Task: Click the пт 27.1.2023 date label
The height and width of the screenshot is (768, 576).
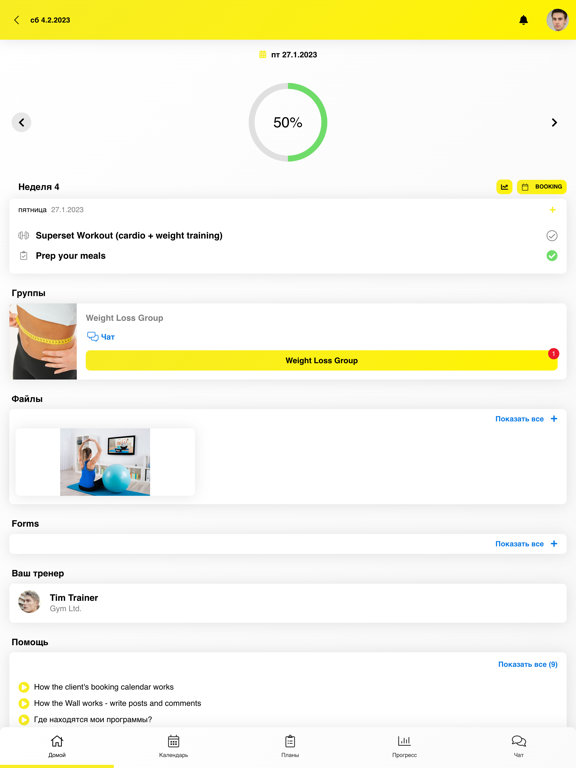Action: click(294, 54)
